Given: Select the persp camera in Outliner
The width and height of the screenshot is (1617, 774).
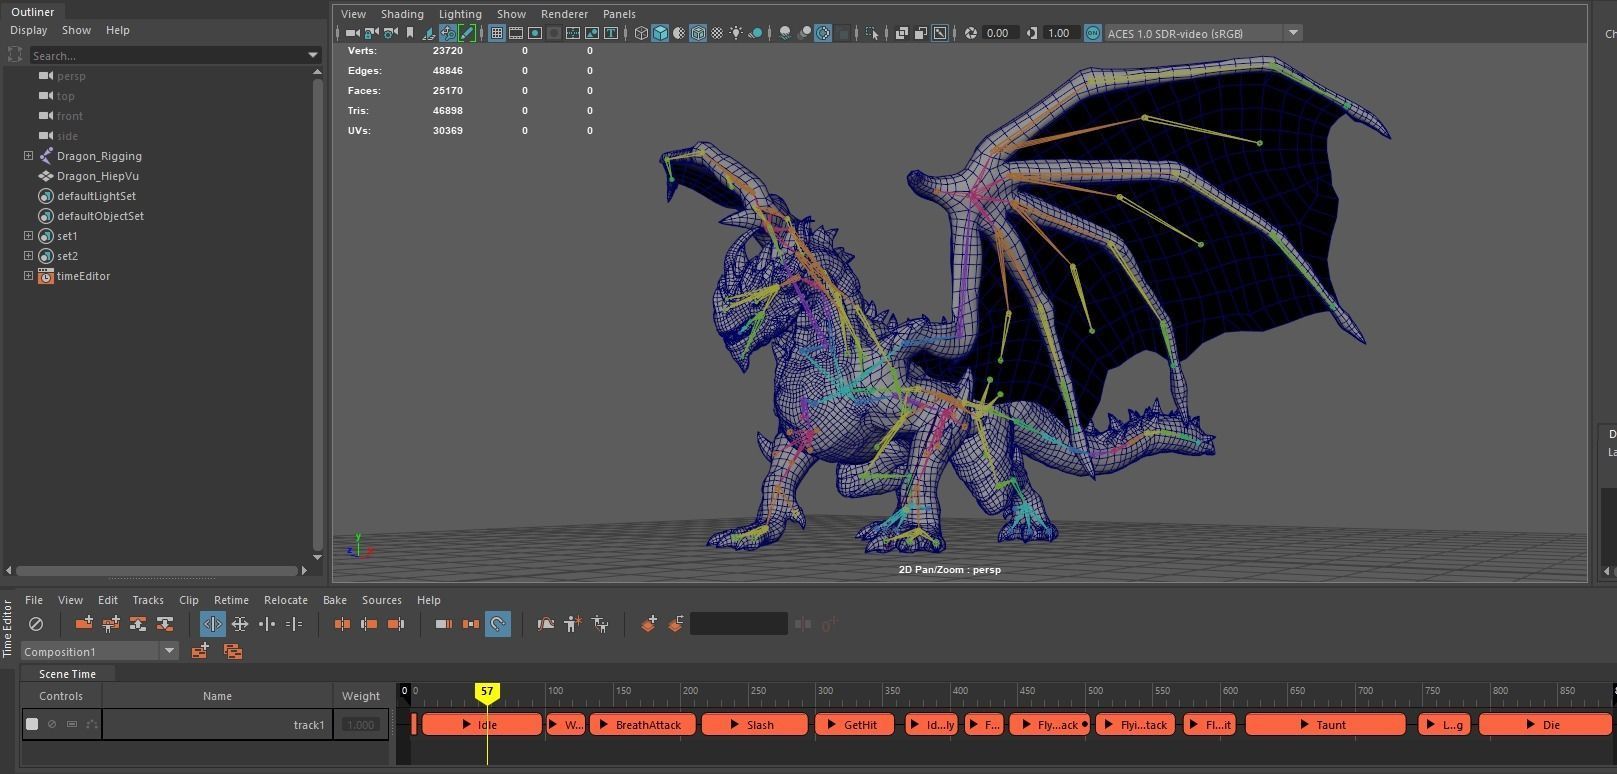Looking at the screenshot, I should [x=71, y=76].
